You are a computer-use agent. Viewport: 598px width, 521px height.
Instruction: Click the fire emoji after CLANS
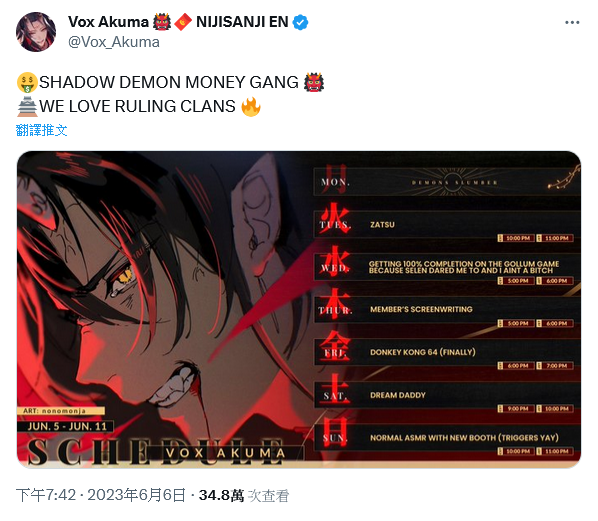pyautogui.click(x=251, y=106)
